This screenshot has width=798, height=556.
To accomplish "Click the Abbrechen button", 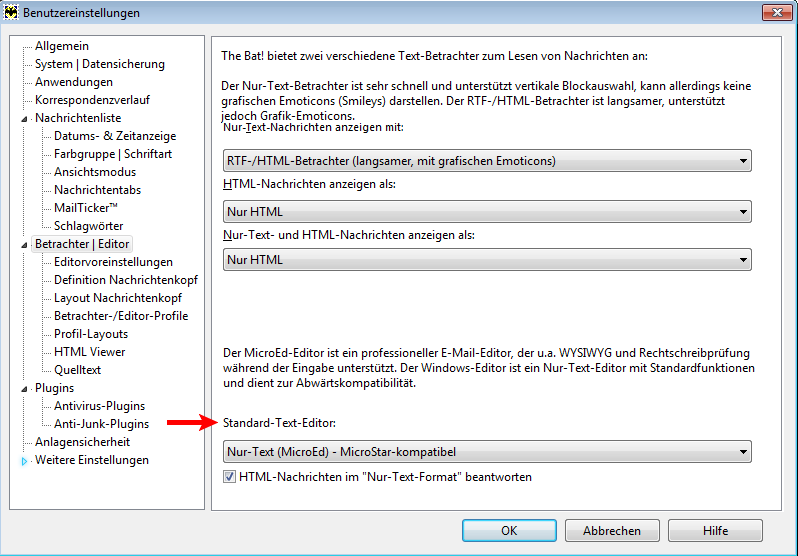I will click(x=612, y=531).
